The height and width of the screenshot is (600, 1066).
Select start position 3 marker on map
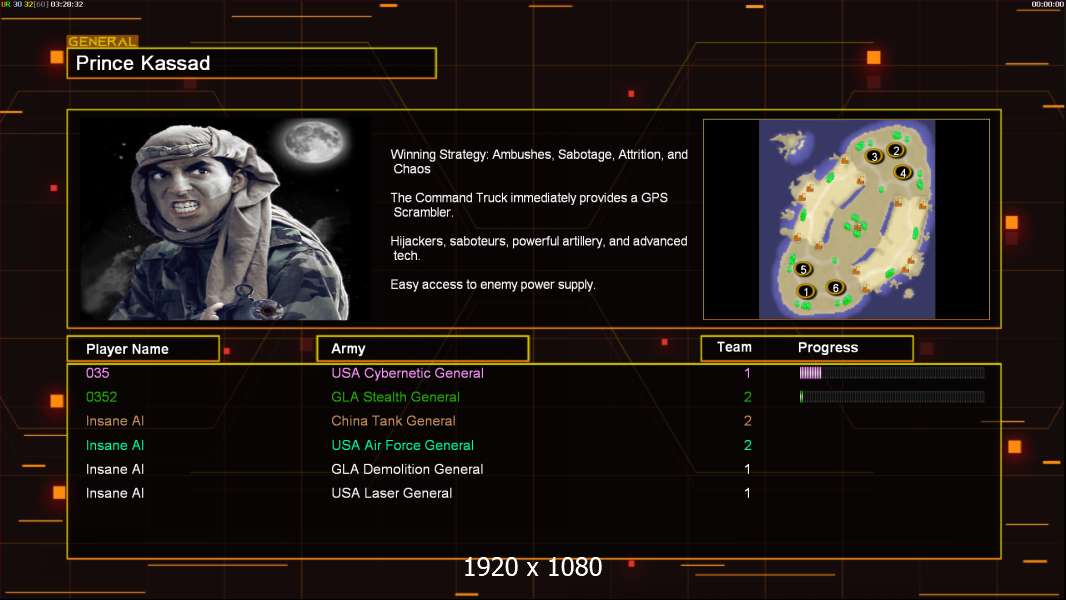coord(874,157)
